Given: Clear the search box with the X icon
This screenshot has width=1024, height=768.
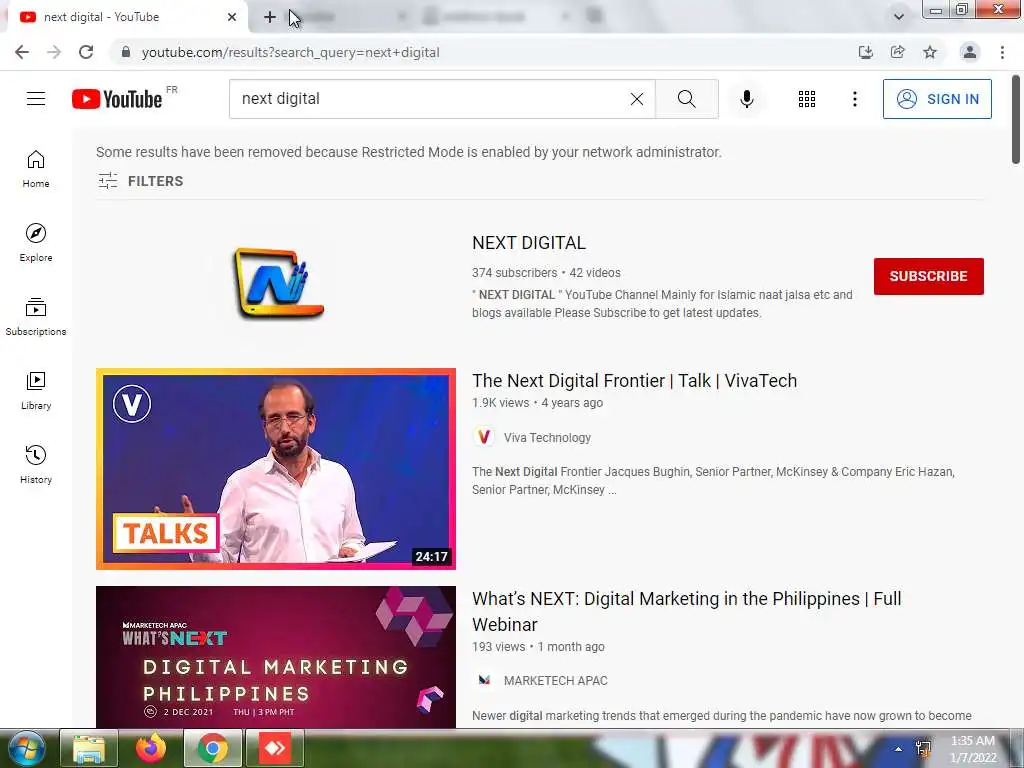Looking at the screenshot, I should [637, 99].
